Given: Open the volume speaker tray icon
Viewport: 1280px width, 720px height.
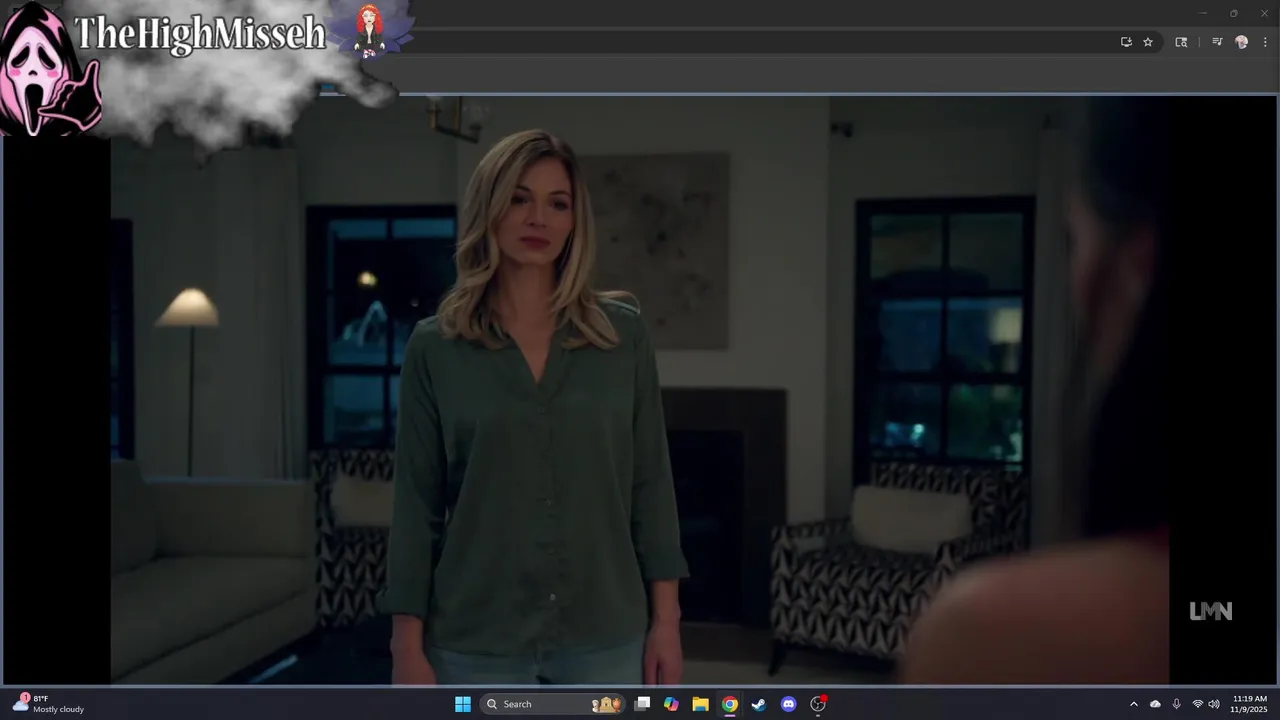Looking at the screenshot, I should click(1214, 704).
